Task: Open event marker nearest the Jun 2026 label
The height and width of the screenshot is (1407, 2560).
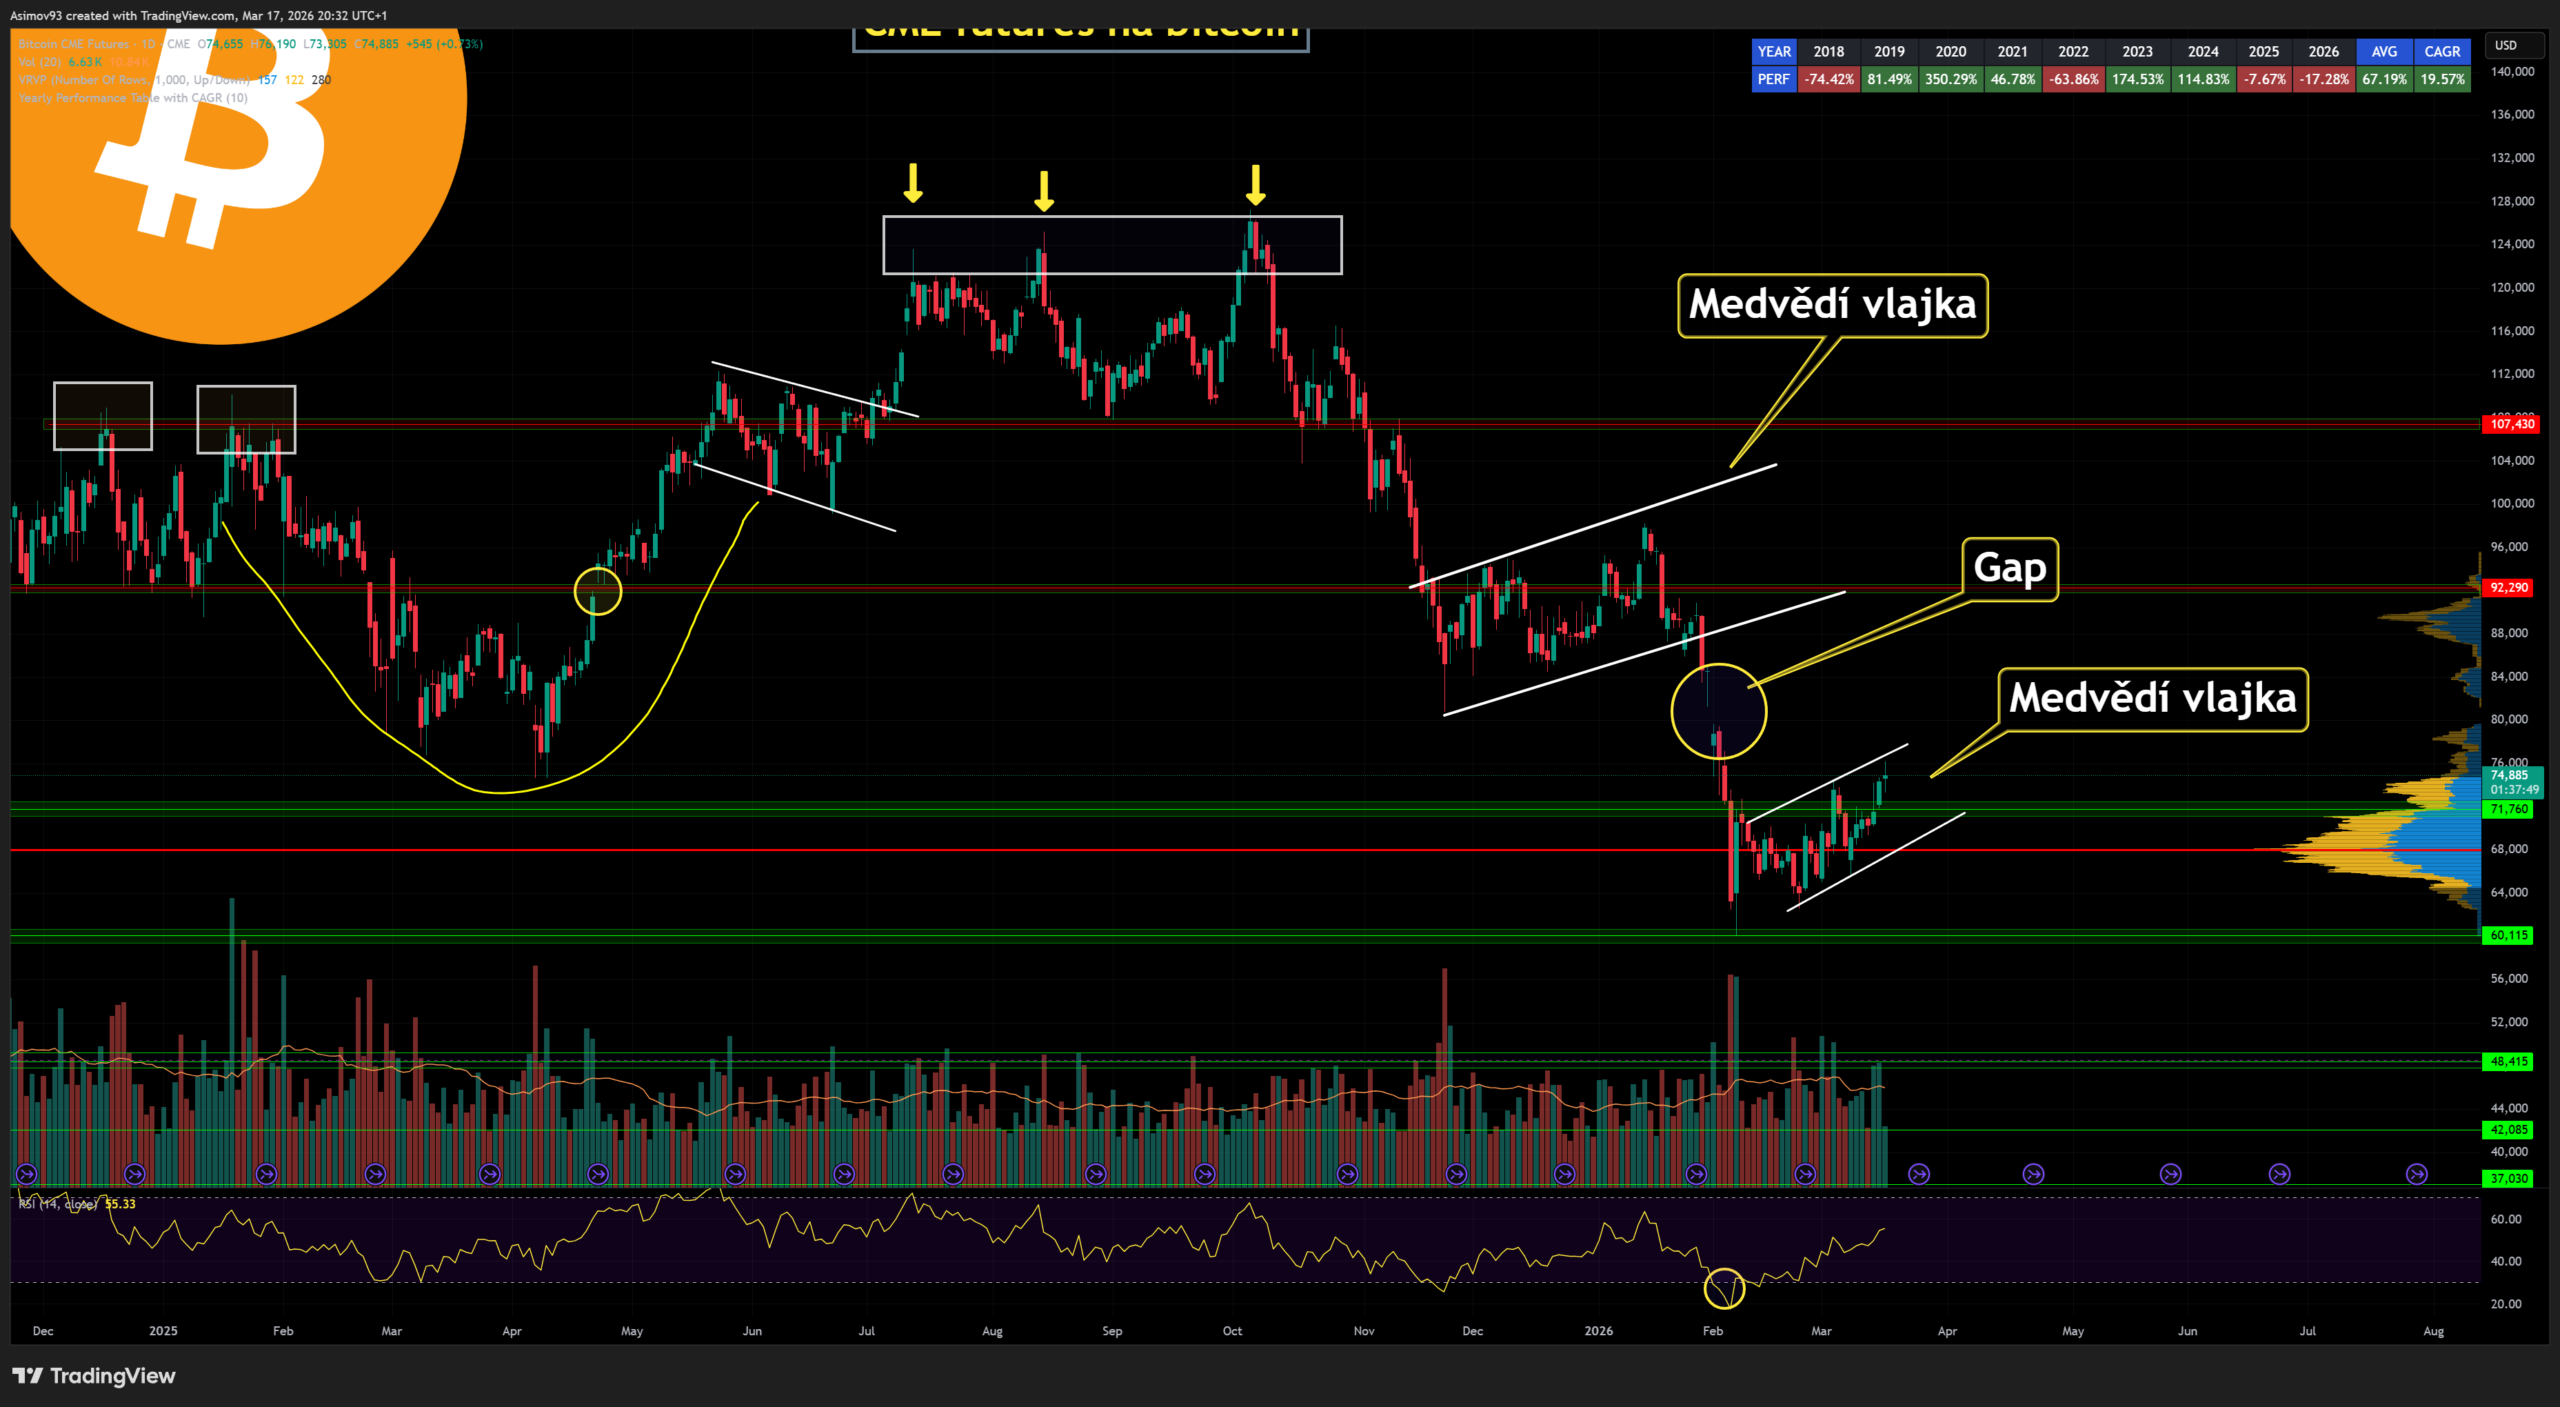Action: pos(2170,1174)
